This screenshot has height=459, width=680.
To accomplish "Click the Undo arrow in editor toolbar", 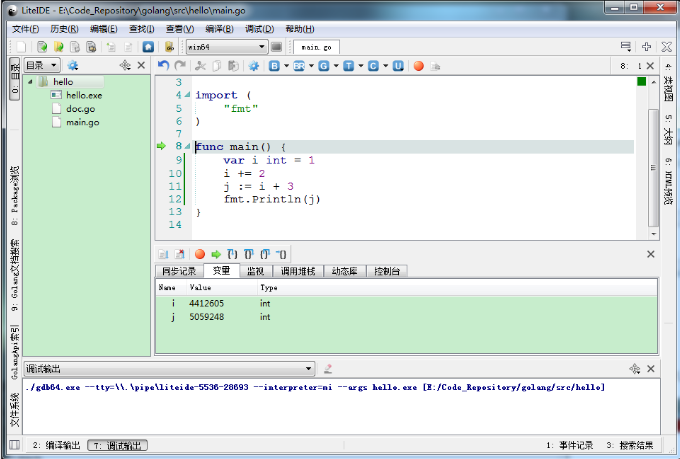I will (163, 66).
